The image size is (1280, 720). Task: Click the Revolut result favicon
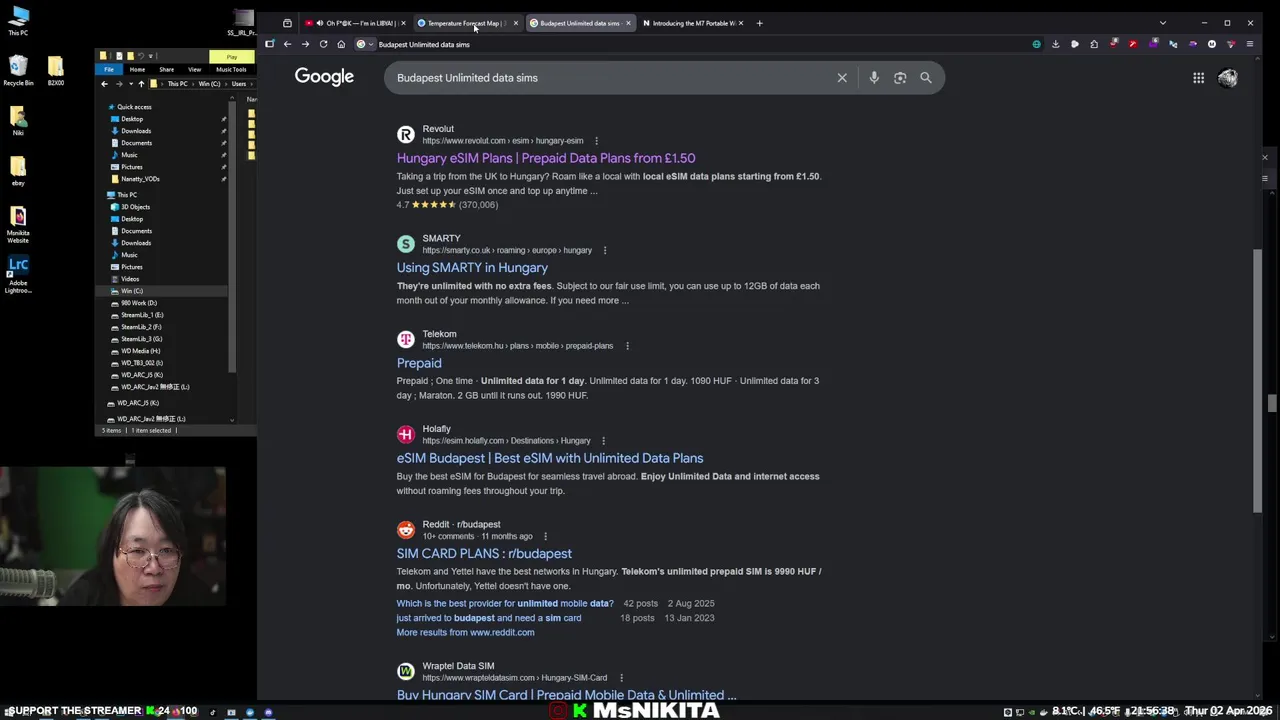[x=405, y=135]
